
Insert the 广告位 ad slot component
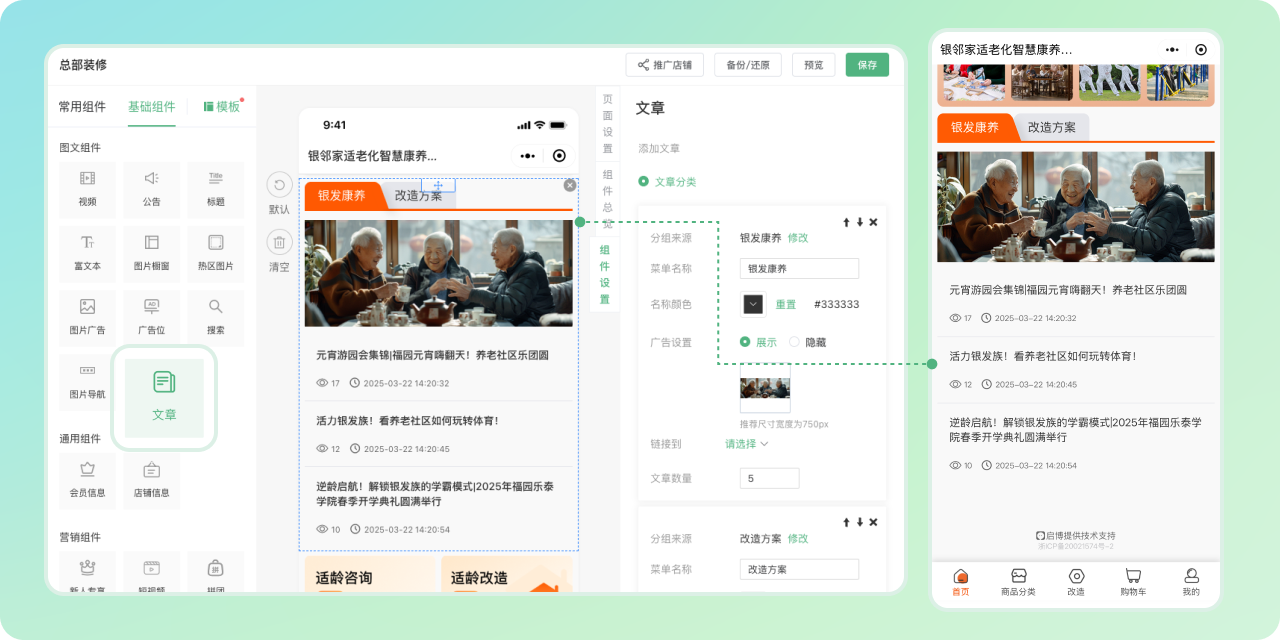coord(151,318)
